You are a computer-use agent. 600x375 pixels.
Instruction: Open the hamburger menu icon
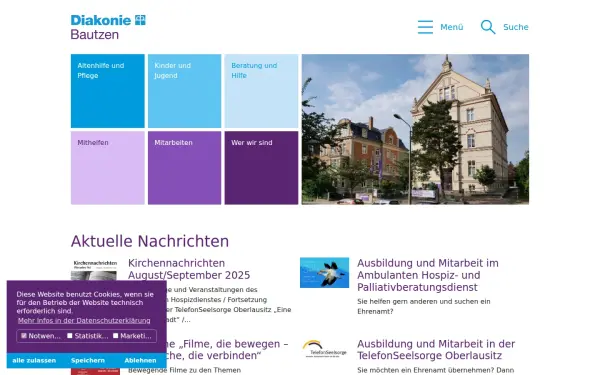(425, 27)
